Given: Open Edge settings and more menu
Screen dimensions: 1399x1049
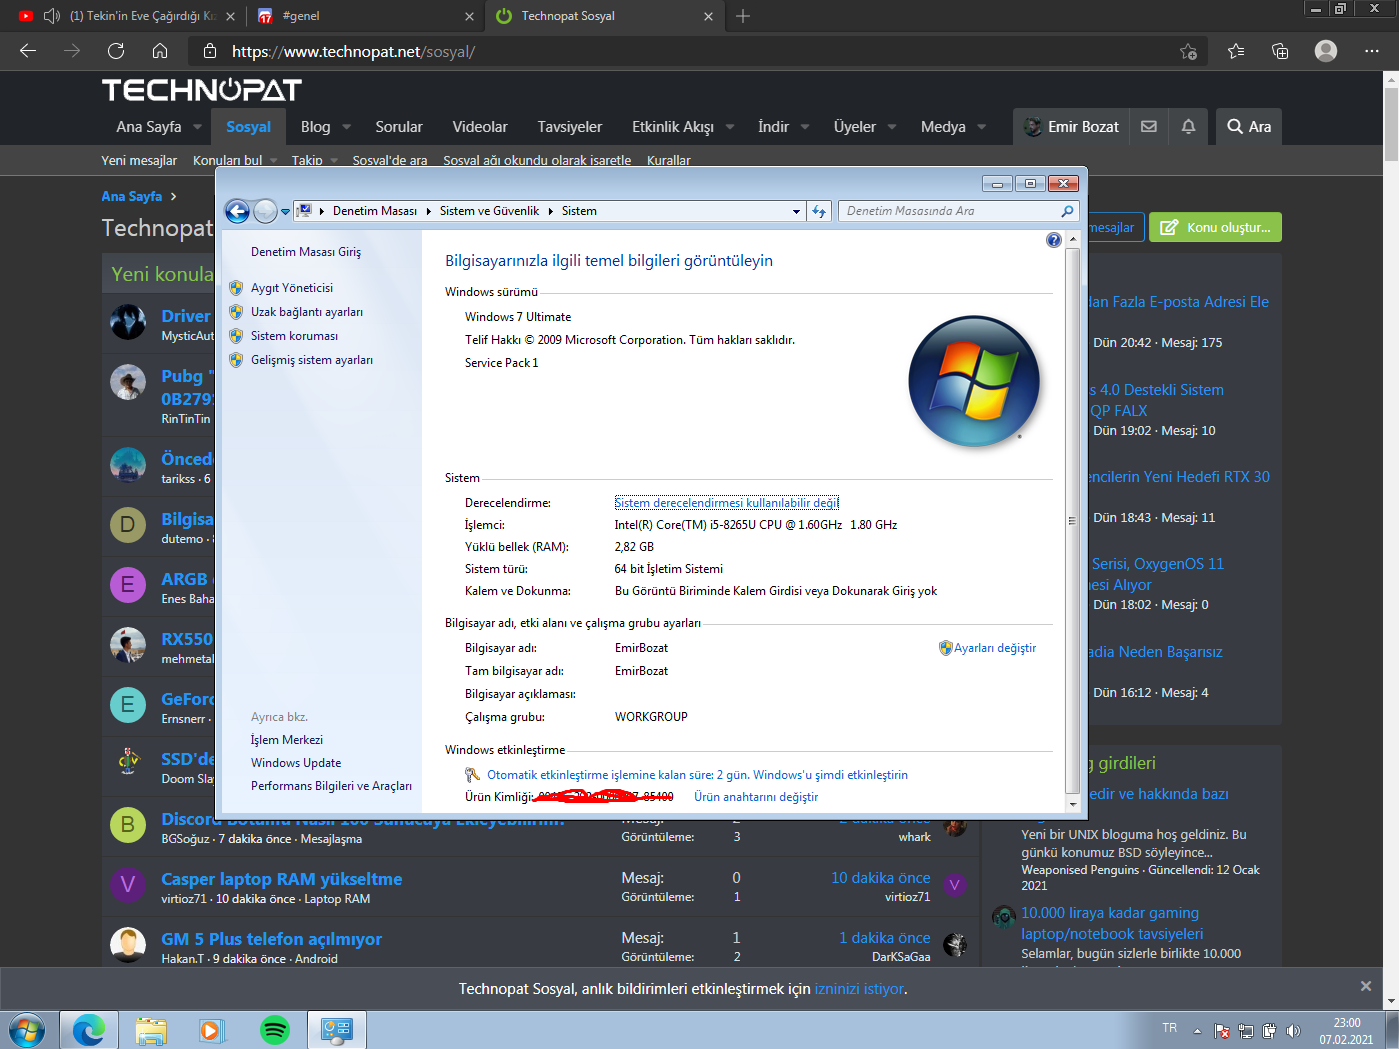Looking at the screenshot, I should pyautogui.click(x=1372, y=51).
